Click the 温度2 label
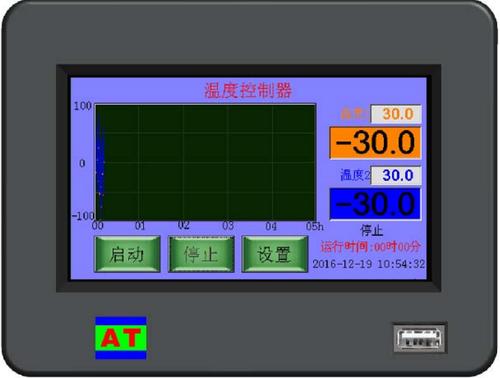Screen dimensions: 500x378 [x=355, y=175]
